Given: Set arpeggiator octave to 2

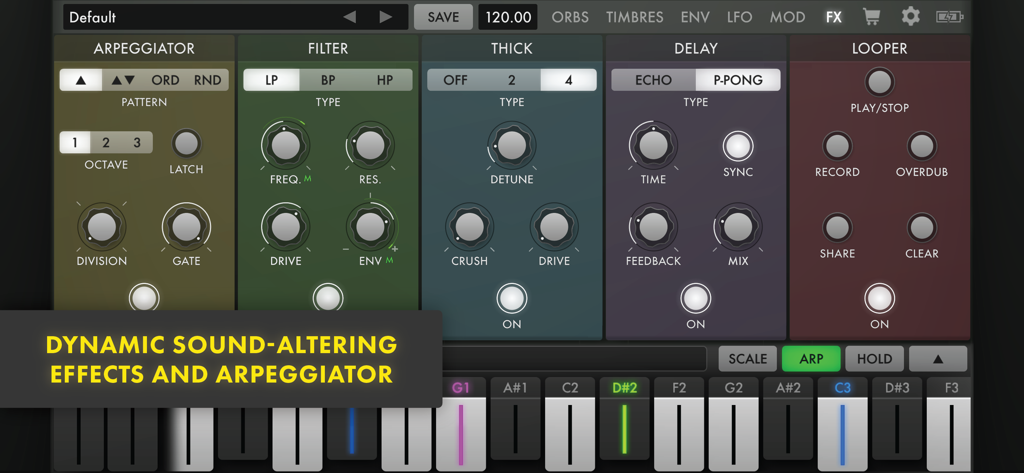Looking at the screenshot, I should pos(106,142).
